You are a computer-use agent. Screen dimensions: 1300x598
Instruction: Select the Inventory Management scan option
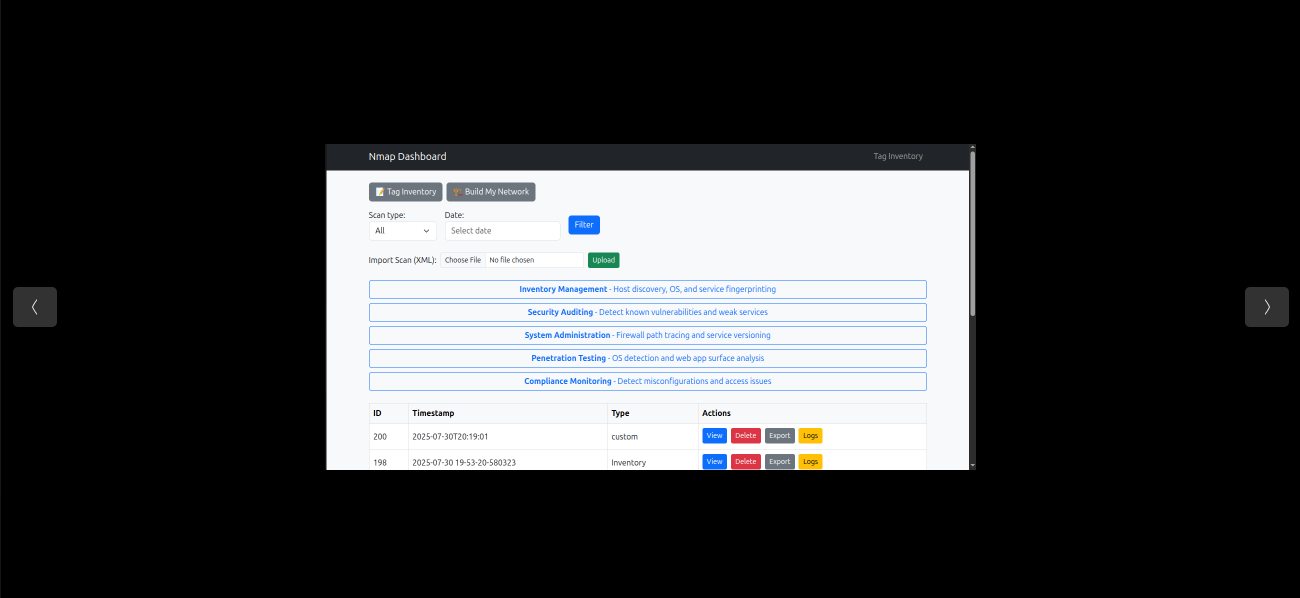click(647, 289)
